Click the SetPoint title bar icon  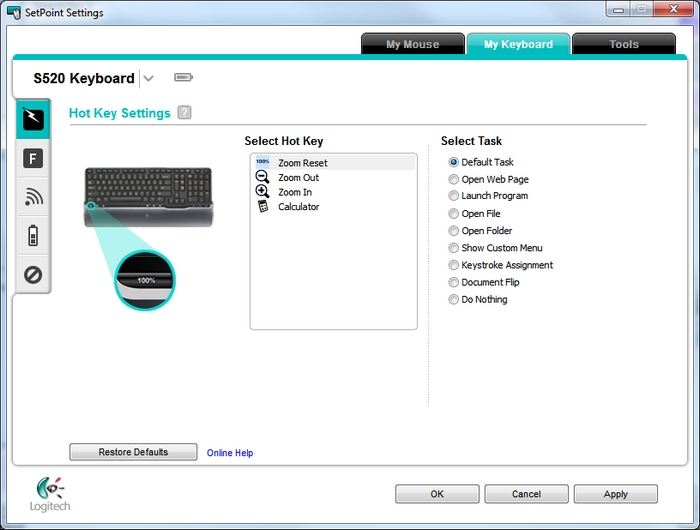(x=14, y=13)
